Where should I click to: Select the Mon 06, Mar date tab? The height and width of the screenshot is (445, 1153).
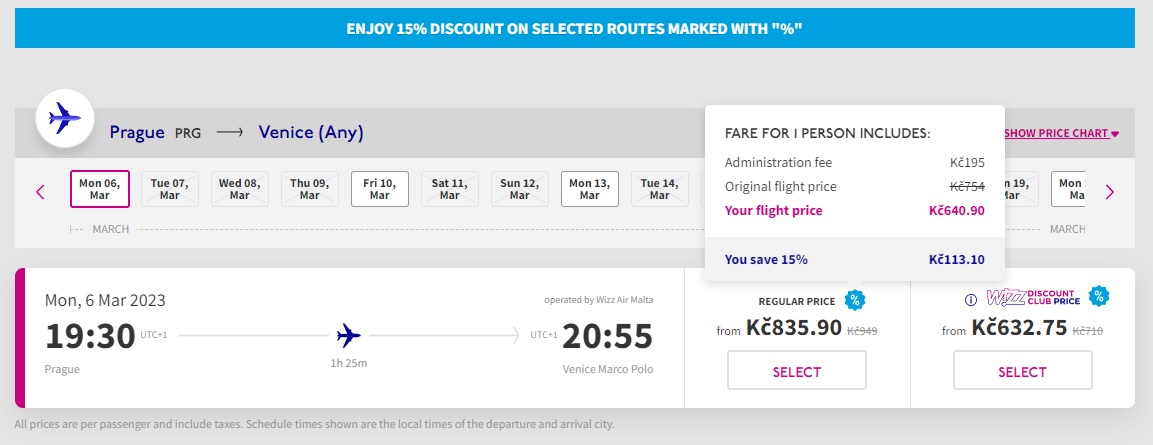100,189
